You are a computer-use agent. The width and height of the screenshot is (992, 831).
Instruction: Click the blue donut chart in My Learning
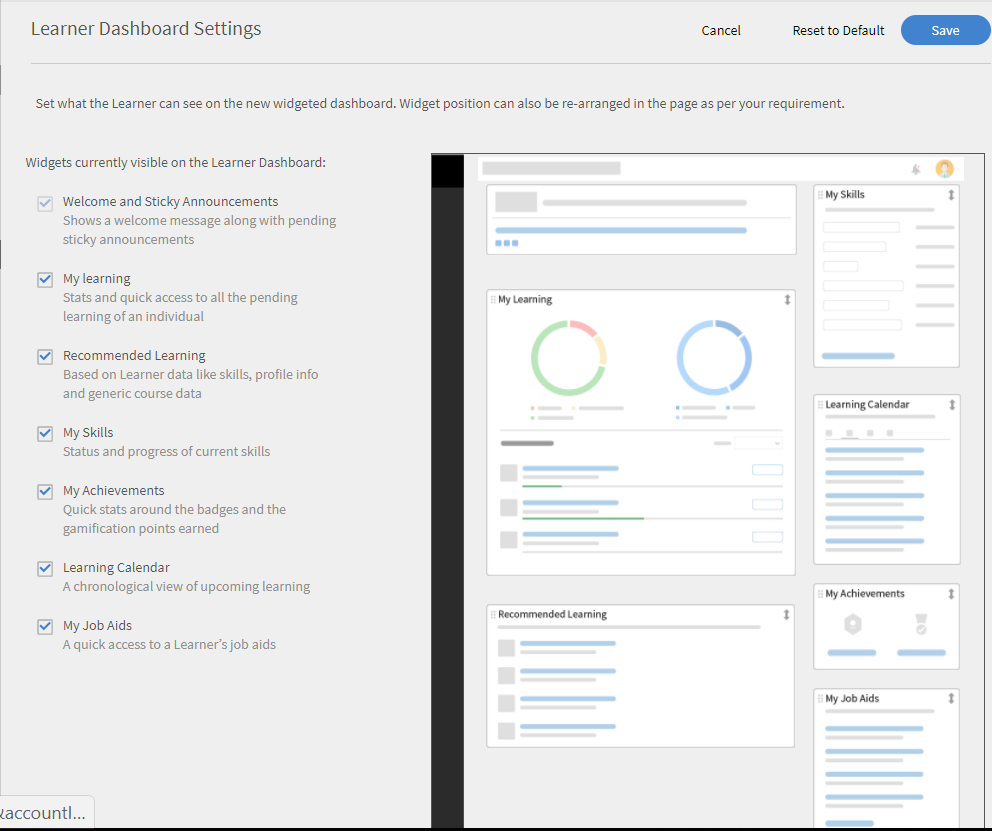pos(714,357)
